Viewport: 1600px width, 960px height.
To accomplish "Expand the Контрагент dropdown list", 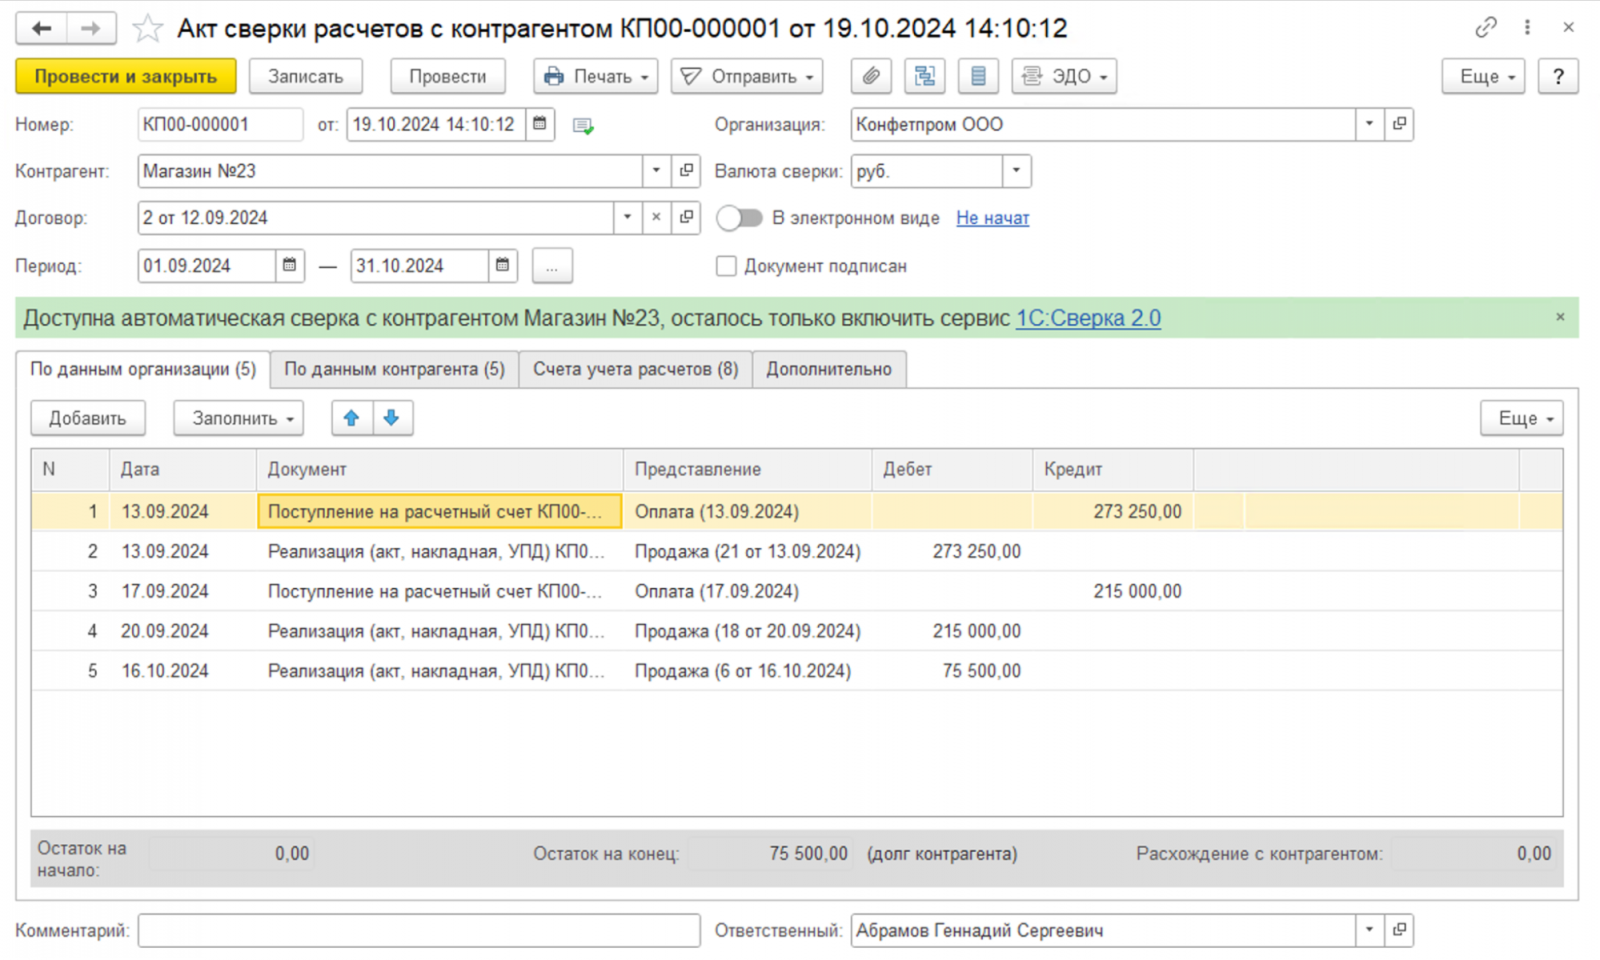I will pyautogui.click(x=656, y=171).
